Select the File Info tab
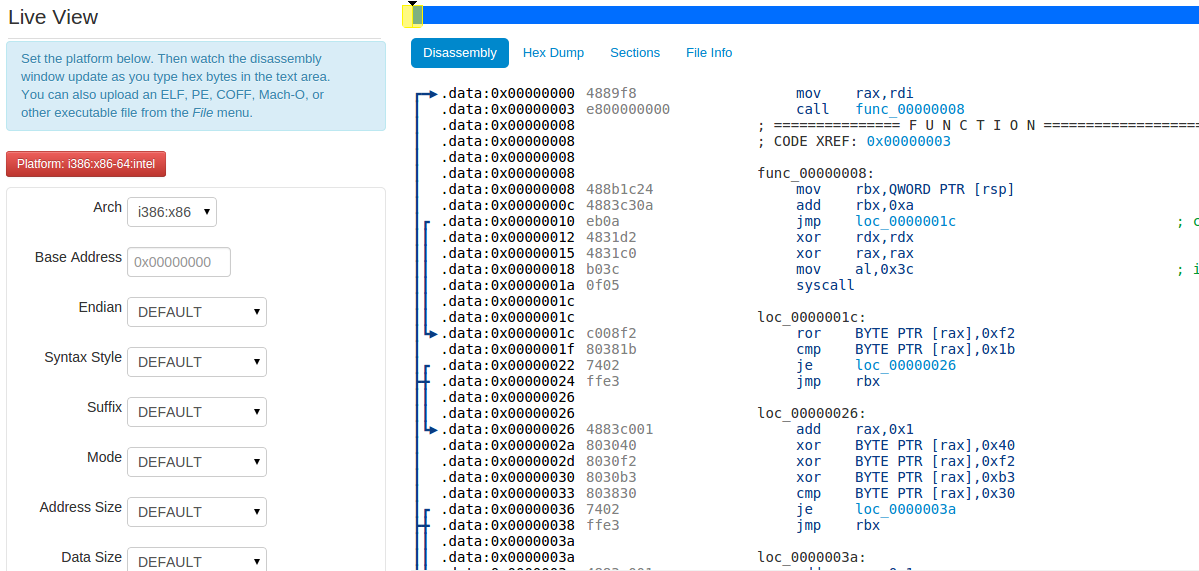 pyautogui.click(x=709, y=53)
